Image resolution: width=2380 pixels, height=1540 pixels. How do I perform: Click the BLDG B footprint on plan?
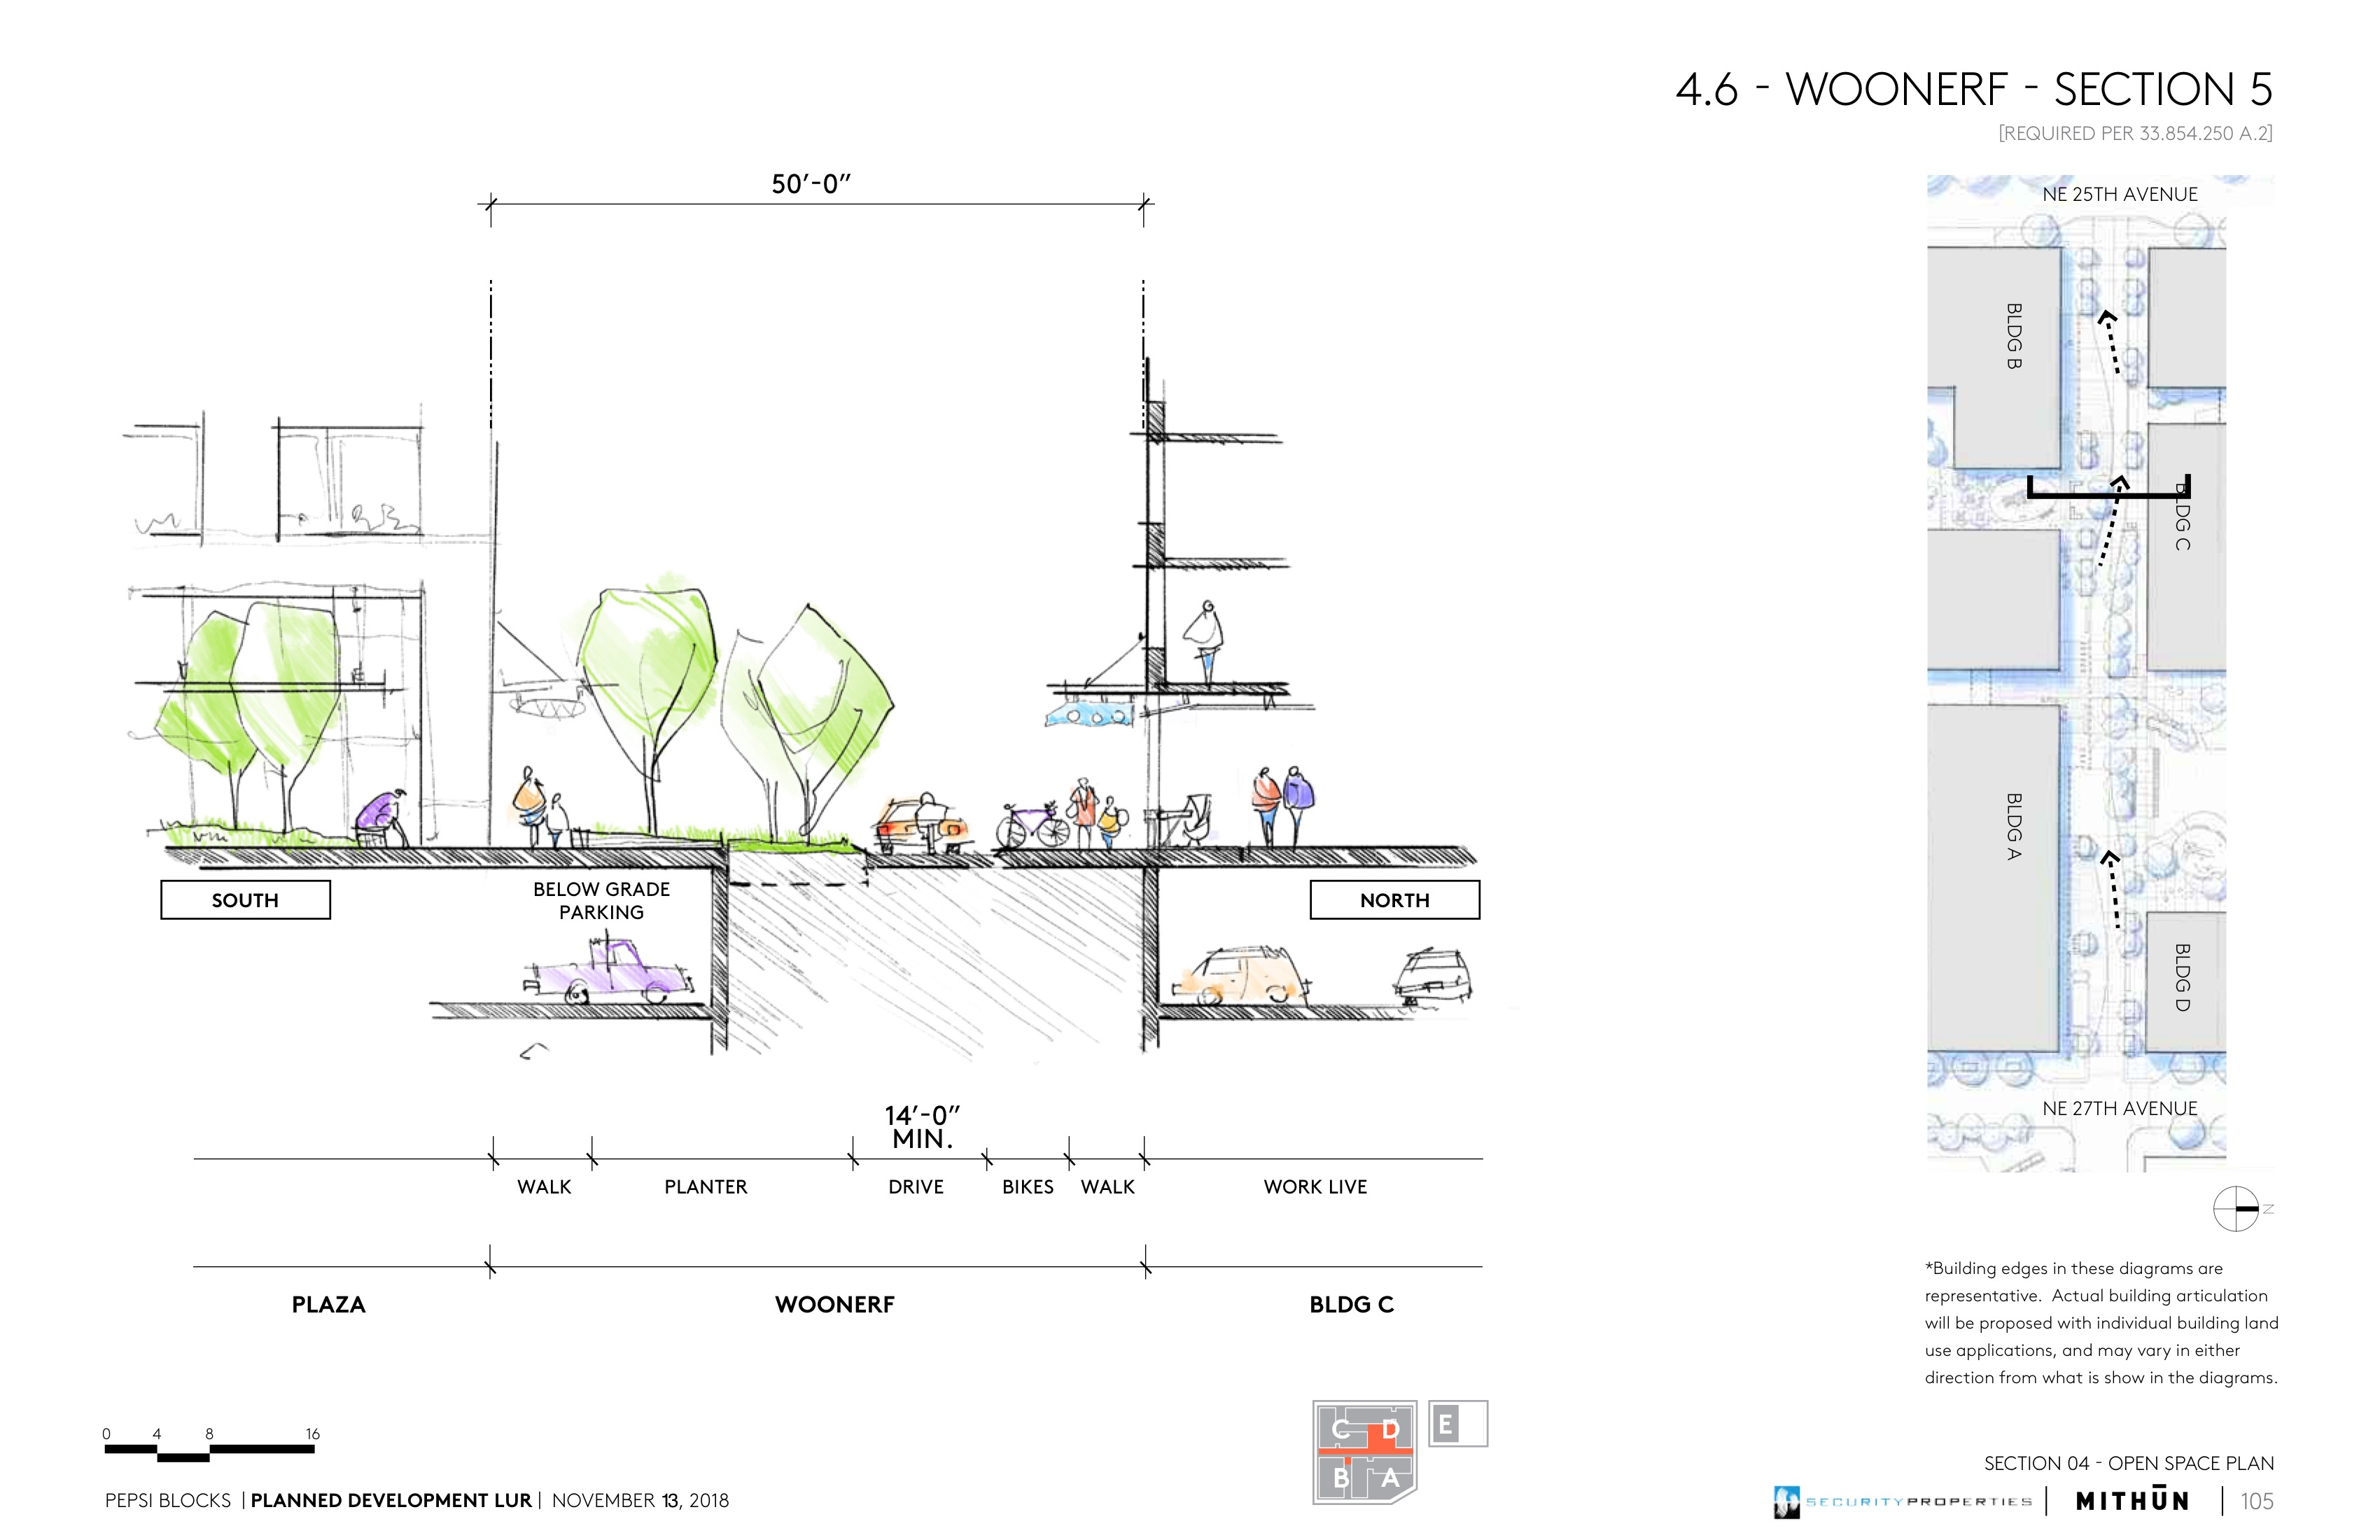(1994, 335)
